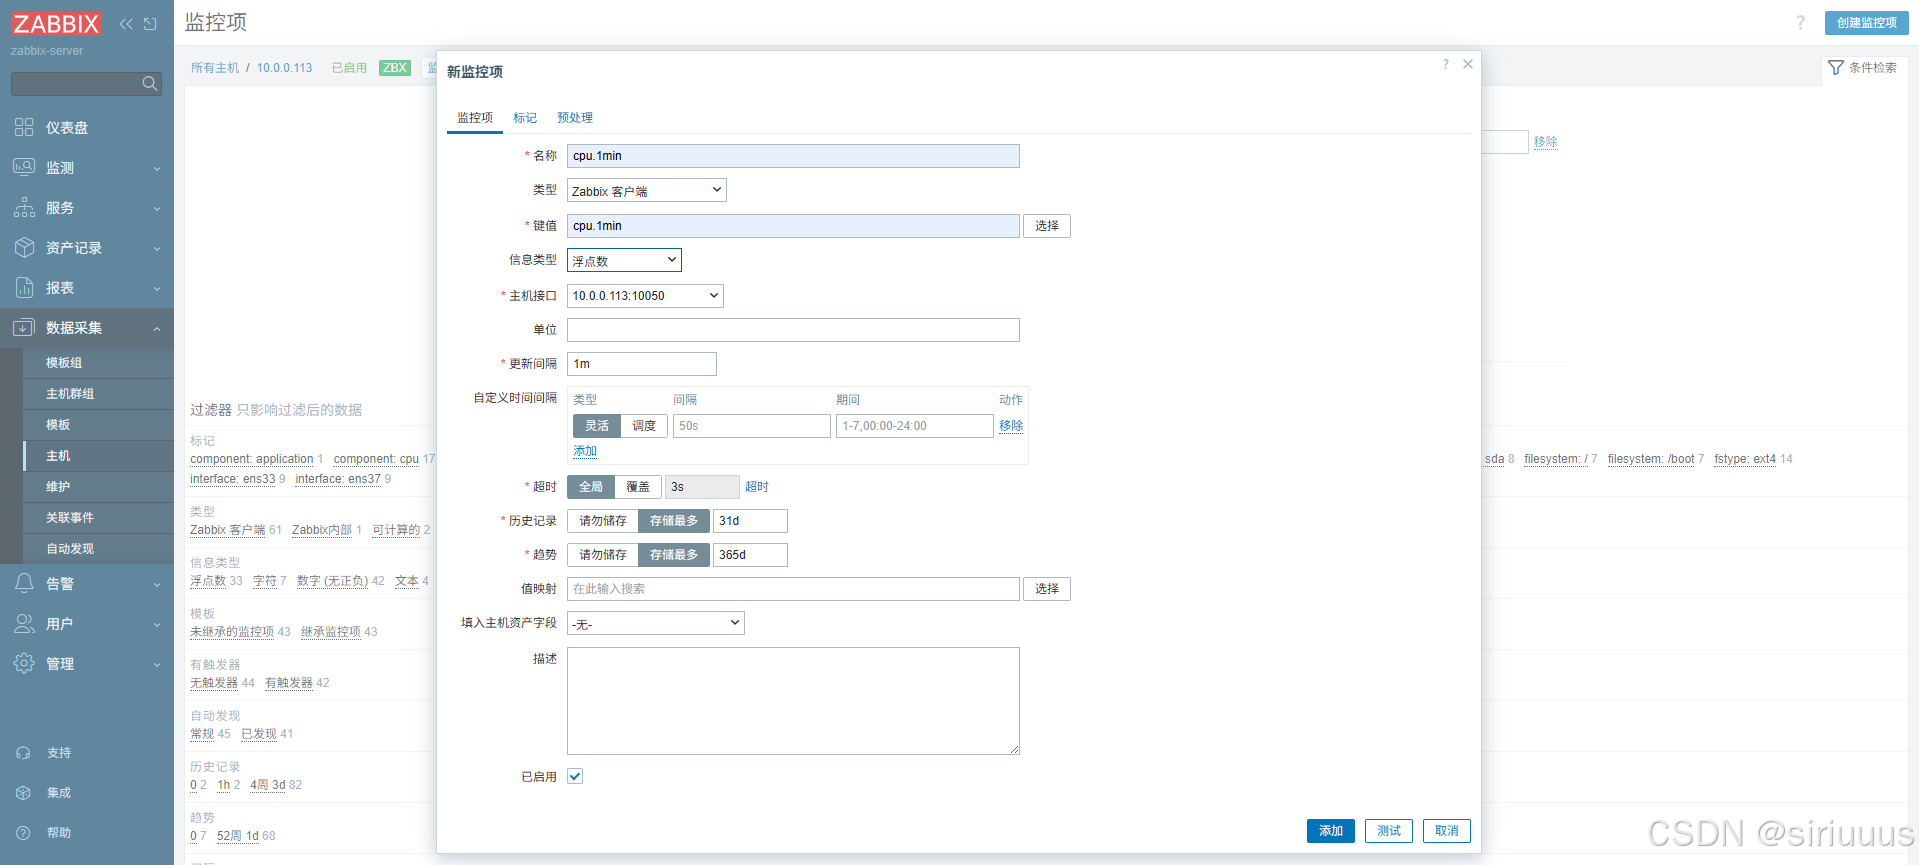The image size is (1919, 865).
Task: Click the alerts 告警 bell icon
Action: coord(24,583)
